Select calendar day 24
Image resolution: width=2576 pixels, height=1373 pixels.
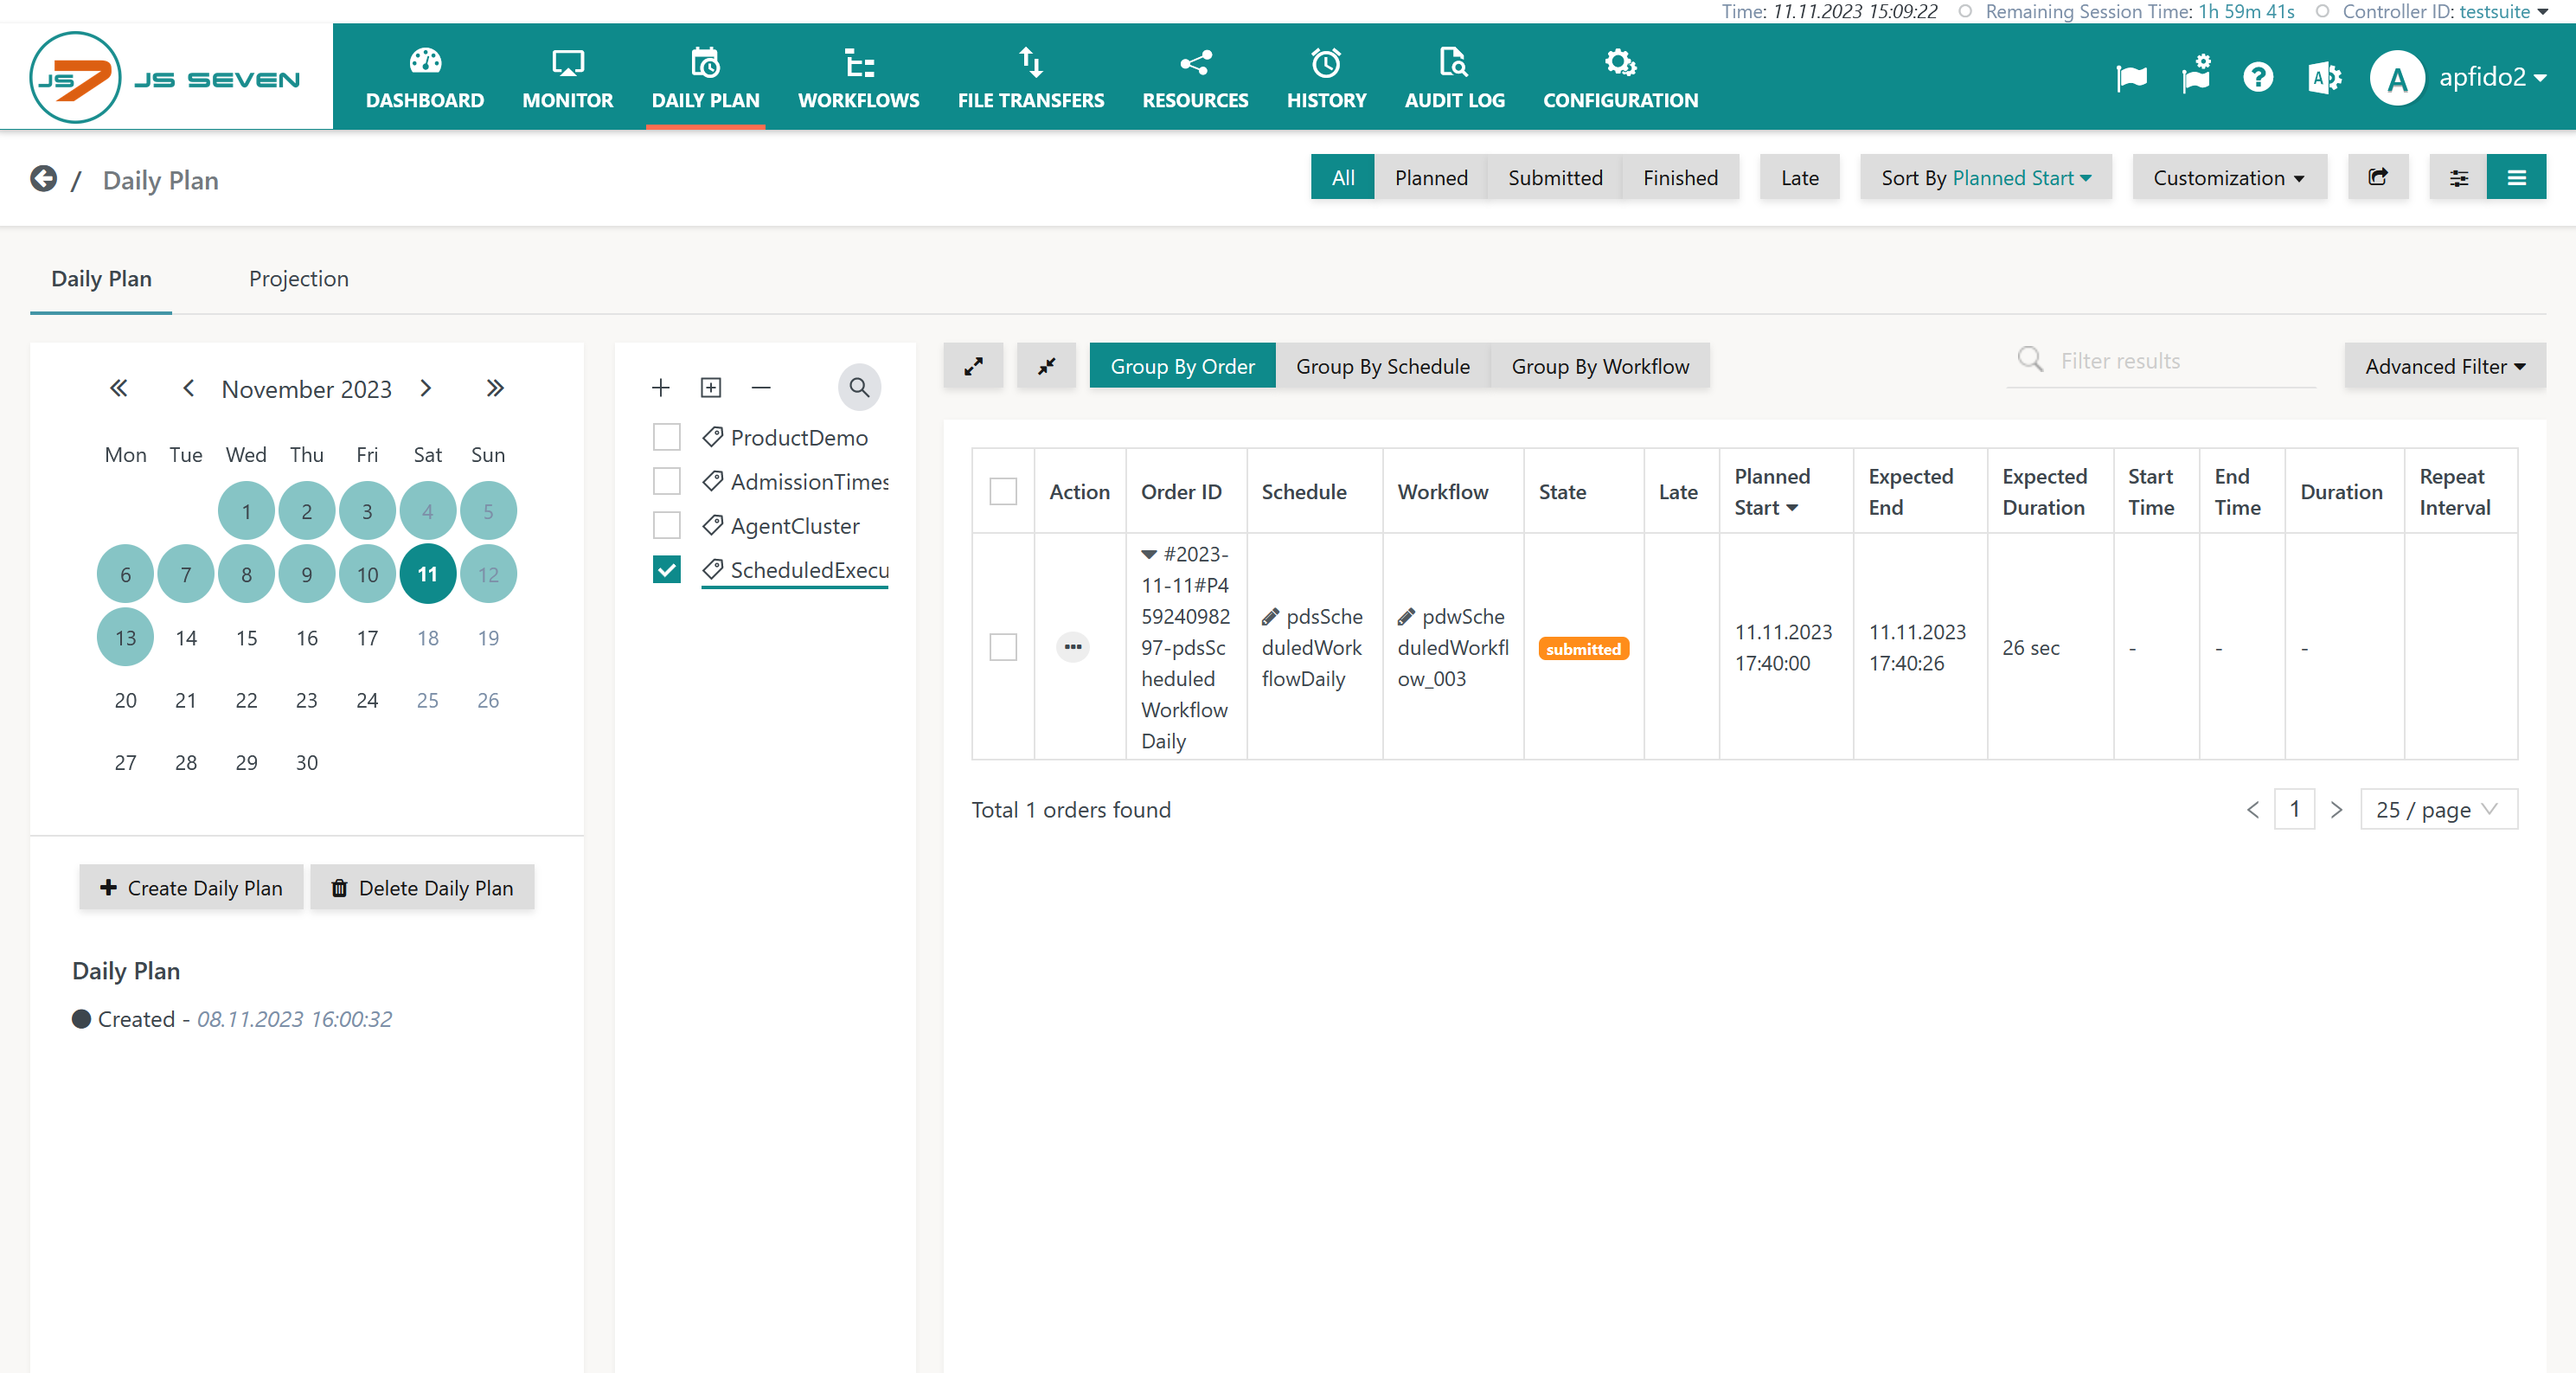[x=367, y=700]
